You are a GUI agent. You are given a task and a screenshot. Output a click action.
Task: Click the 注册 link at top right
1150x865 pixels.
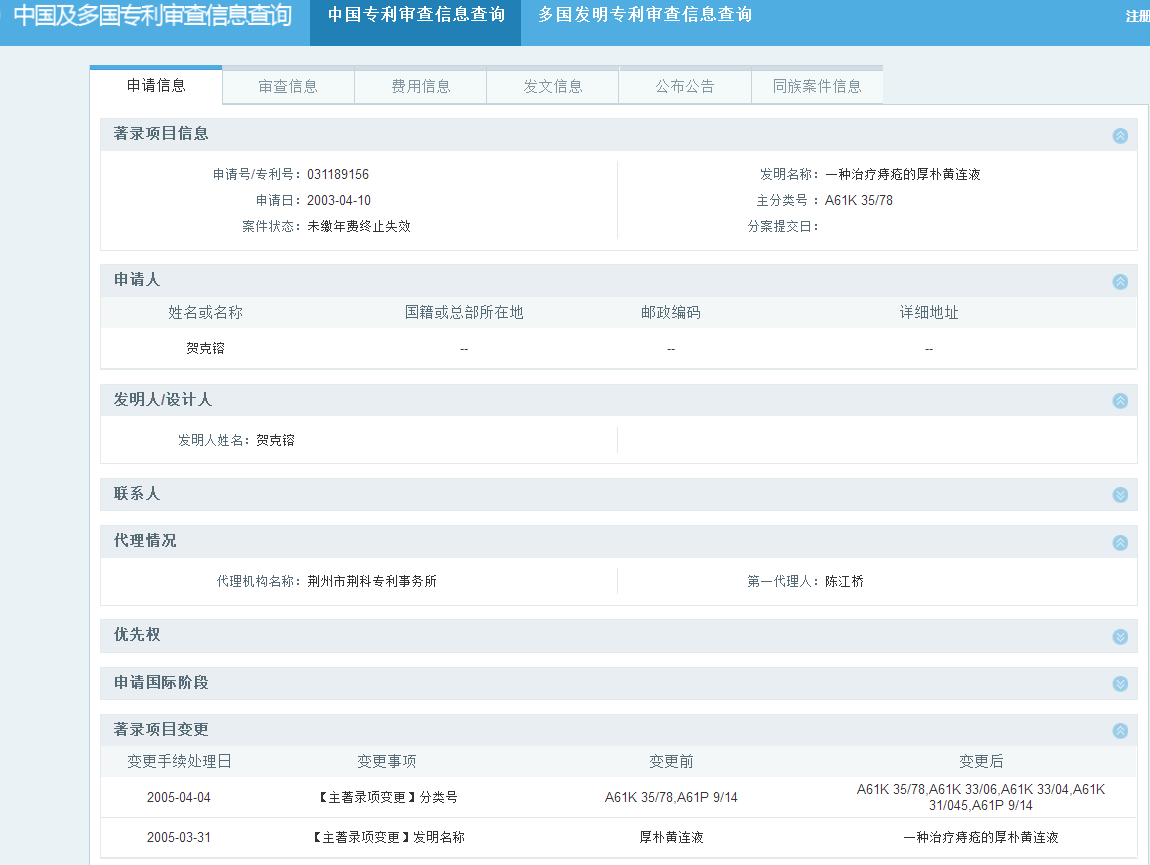pyautogui.click(x=1137, y=16)
